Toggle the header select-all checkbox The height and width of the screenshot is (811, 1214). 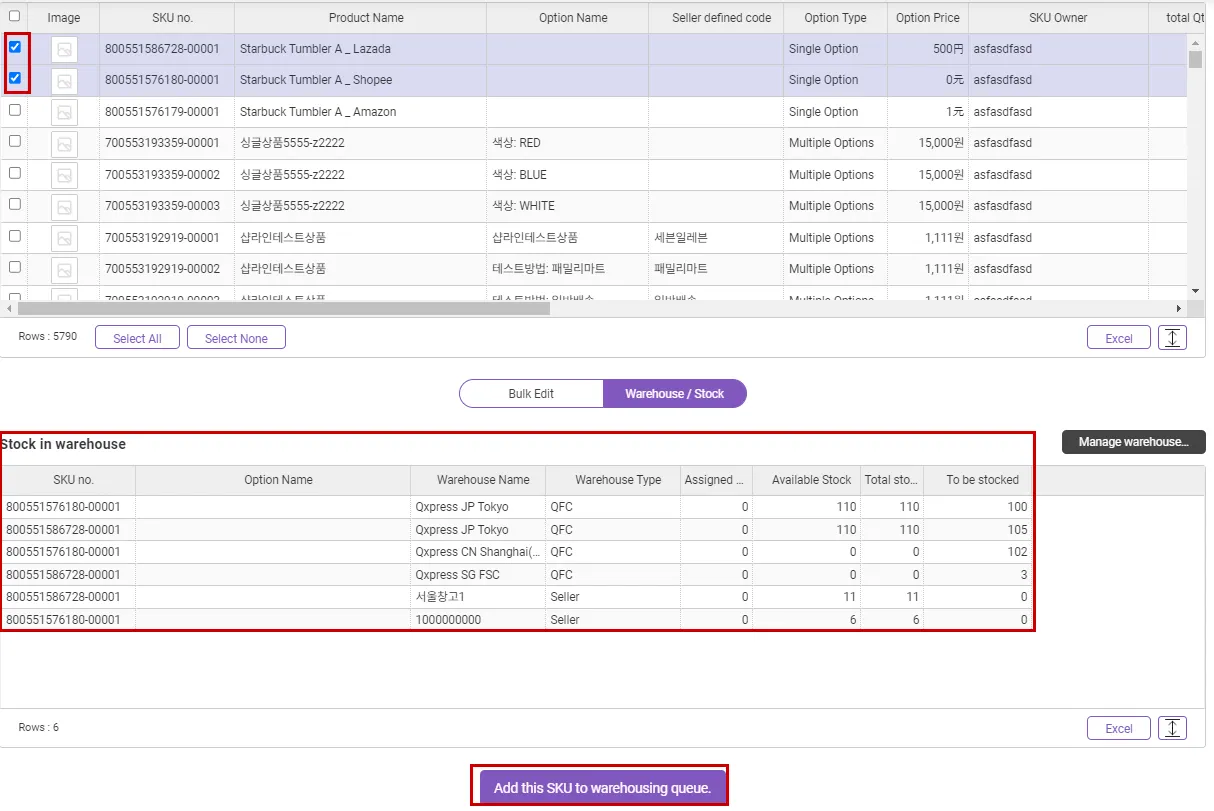14,16
